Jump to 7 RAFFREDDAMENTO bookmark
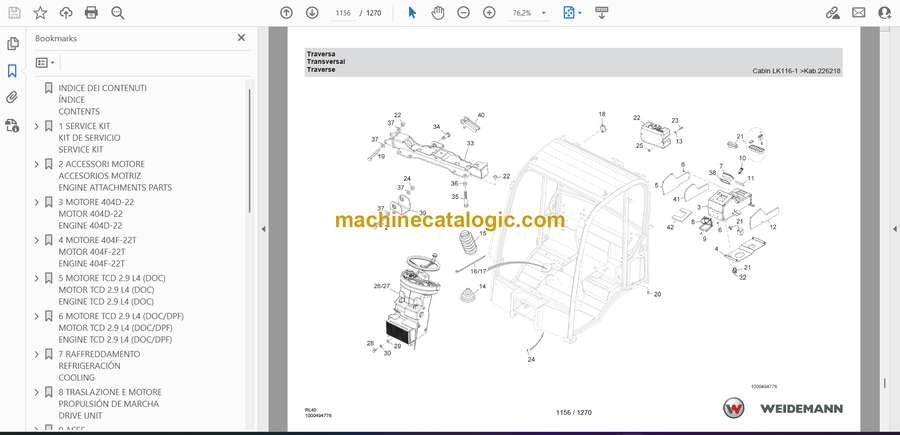Screen dimensions: 900x435 point(101,354)
